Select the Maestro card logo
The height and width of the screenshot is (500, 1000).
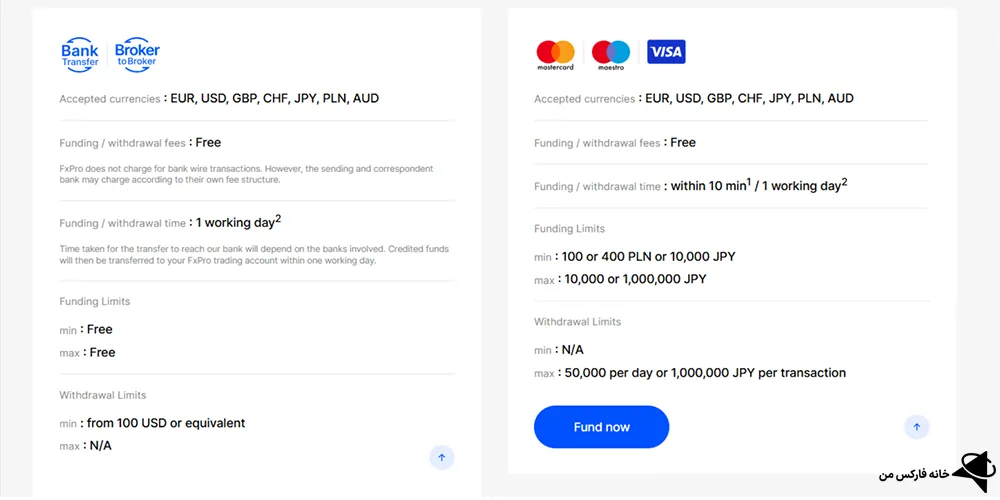click(610, 55)
